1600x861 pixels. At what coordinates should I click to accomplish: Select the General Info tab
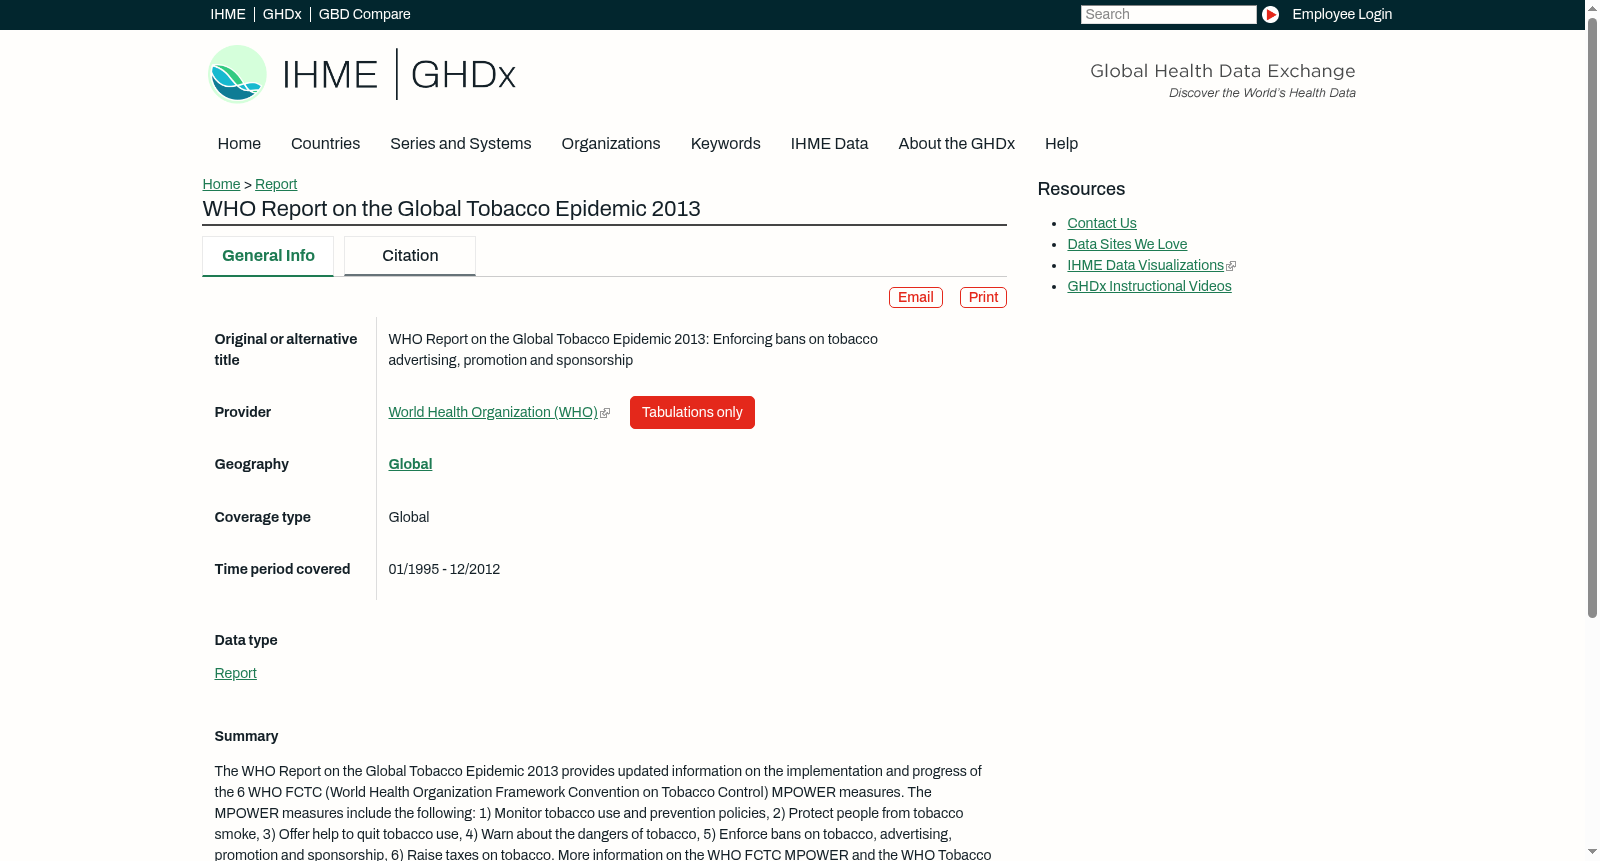pos(268,256)
